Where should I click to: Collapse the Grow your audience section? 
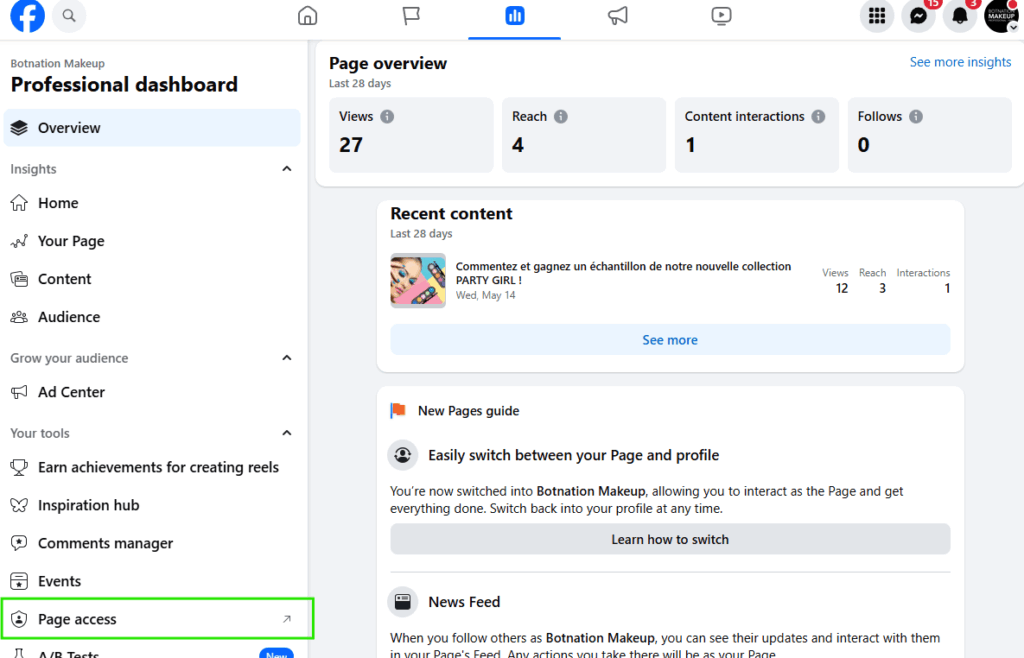[287, 358]
